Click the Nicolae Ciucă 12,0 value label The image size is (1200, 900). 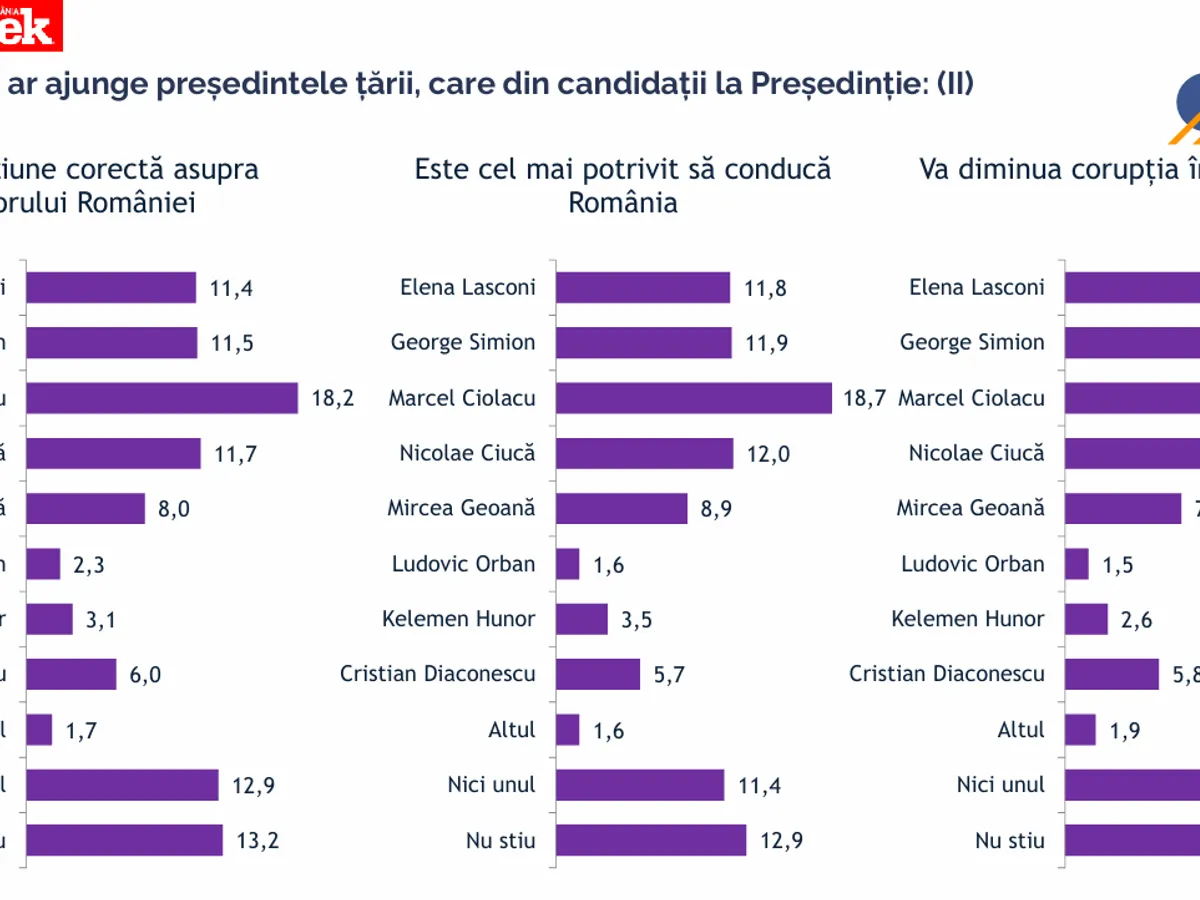[767, 453]
